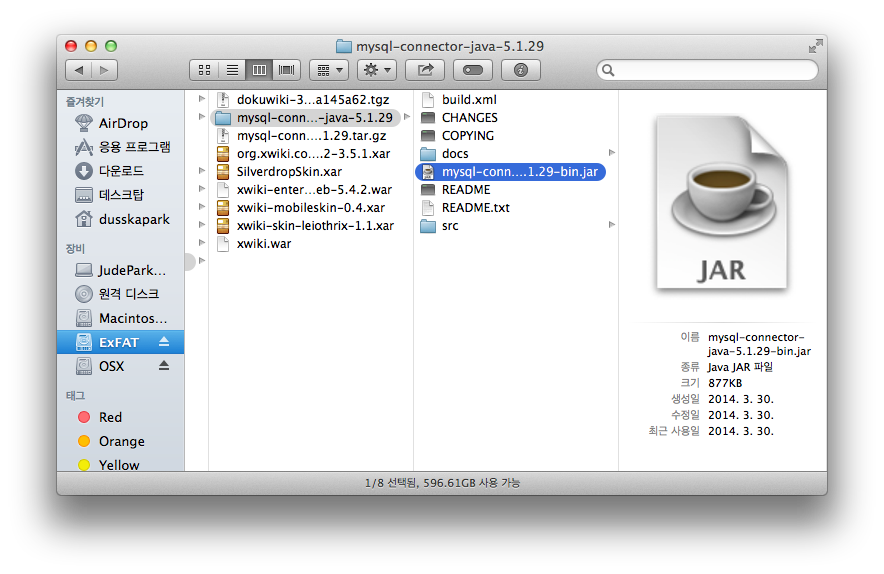Open the arrange-by dropdown
Image resolution: width=884 pixels, height=574 pixels.
tap(329, 70)
